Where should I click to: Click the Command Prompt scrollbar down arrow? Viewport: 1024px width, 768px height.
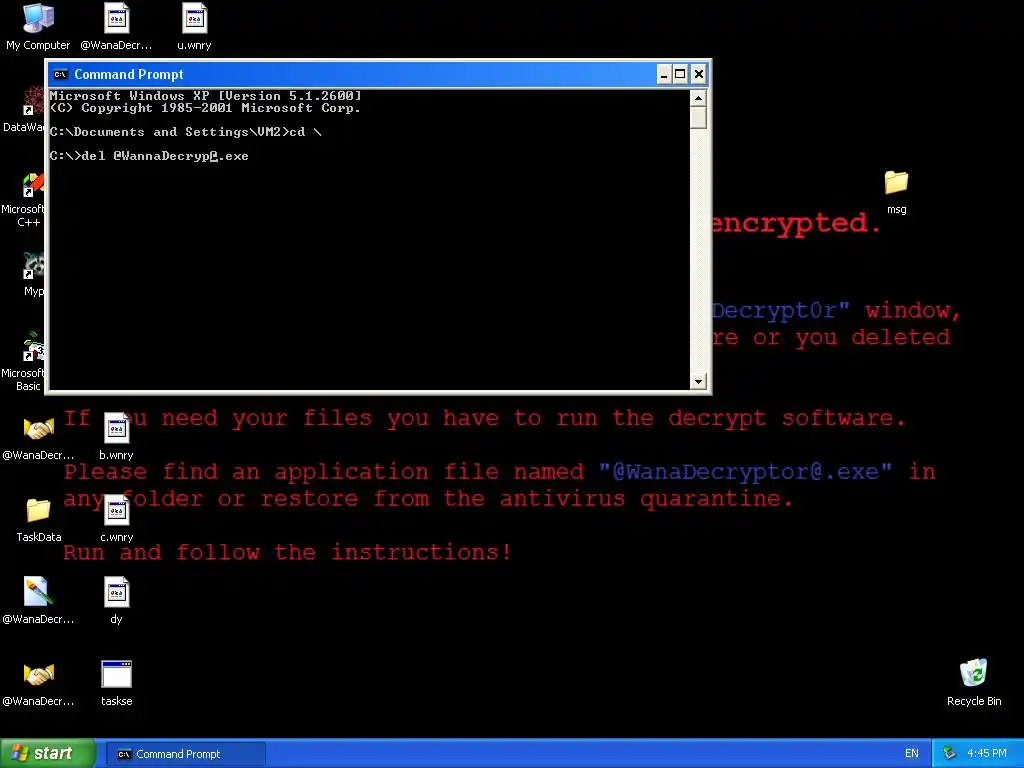click(698, 381)
